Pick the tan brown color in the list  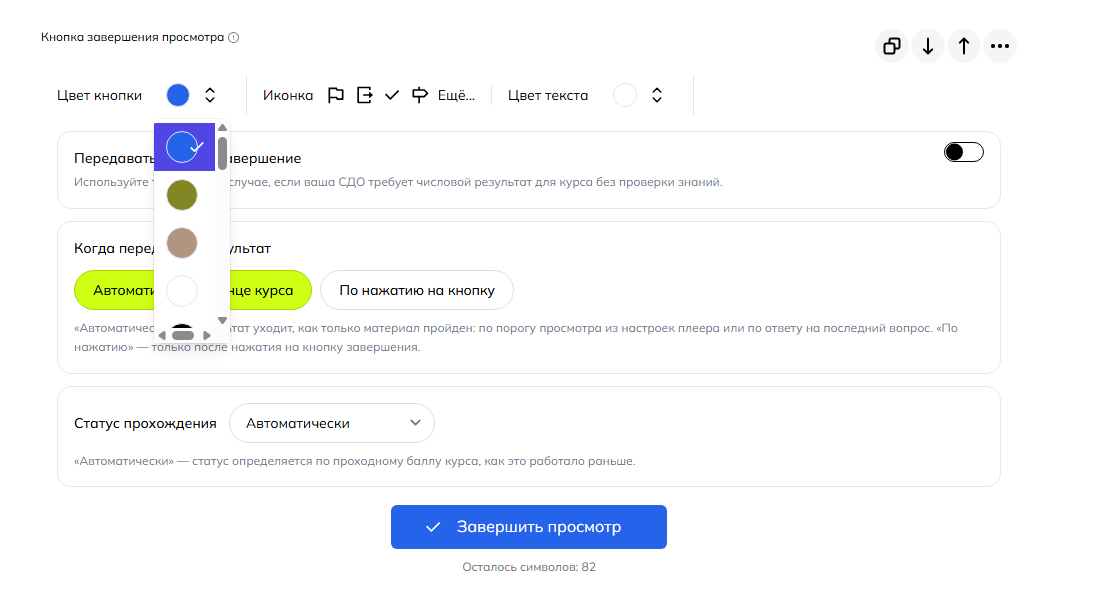pyautogui.click(x=182, y=243)
